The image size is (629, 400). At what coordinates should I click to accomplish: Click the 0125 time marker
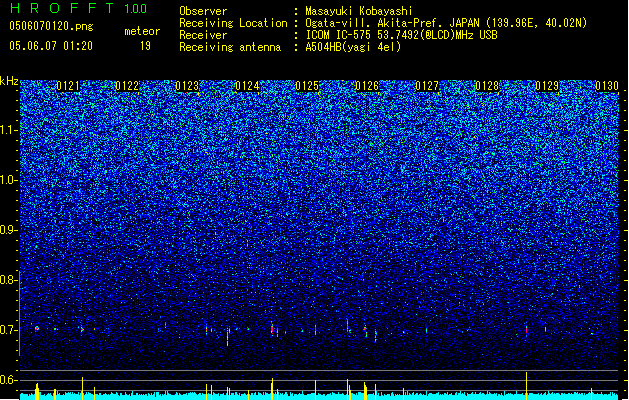click(307, 86)
